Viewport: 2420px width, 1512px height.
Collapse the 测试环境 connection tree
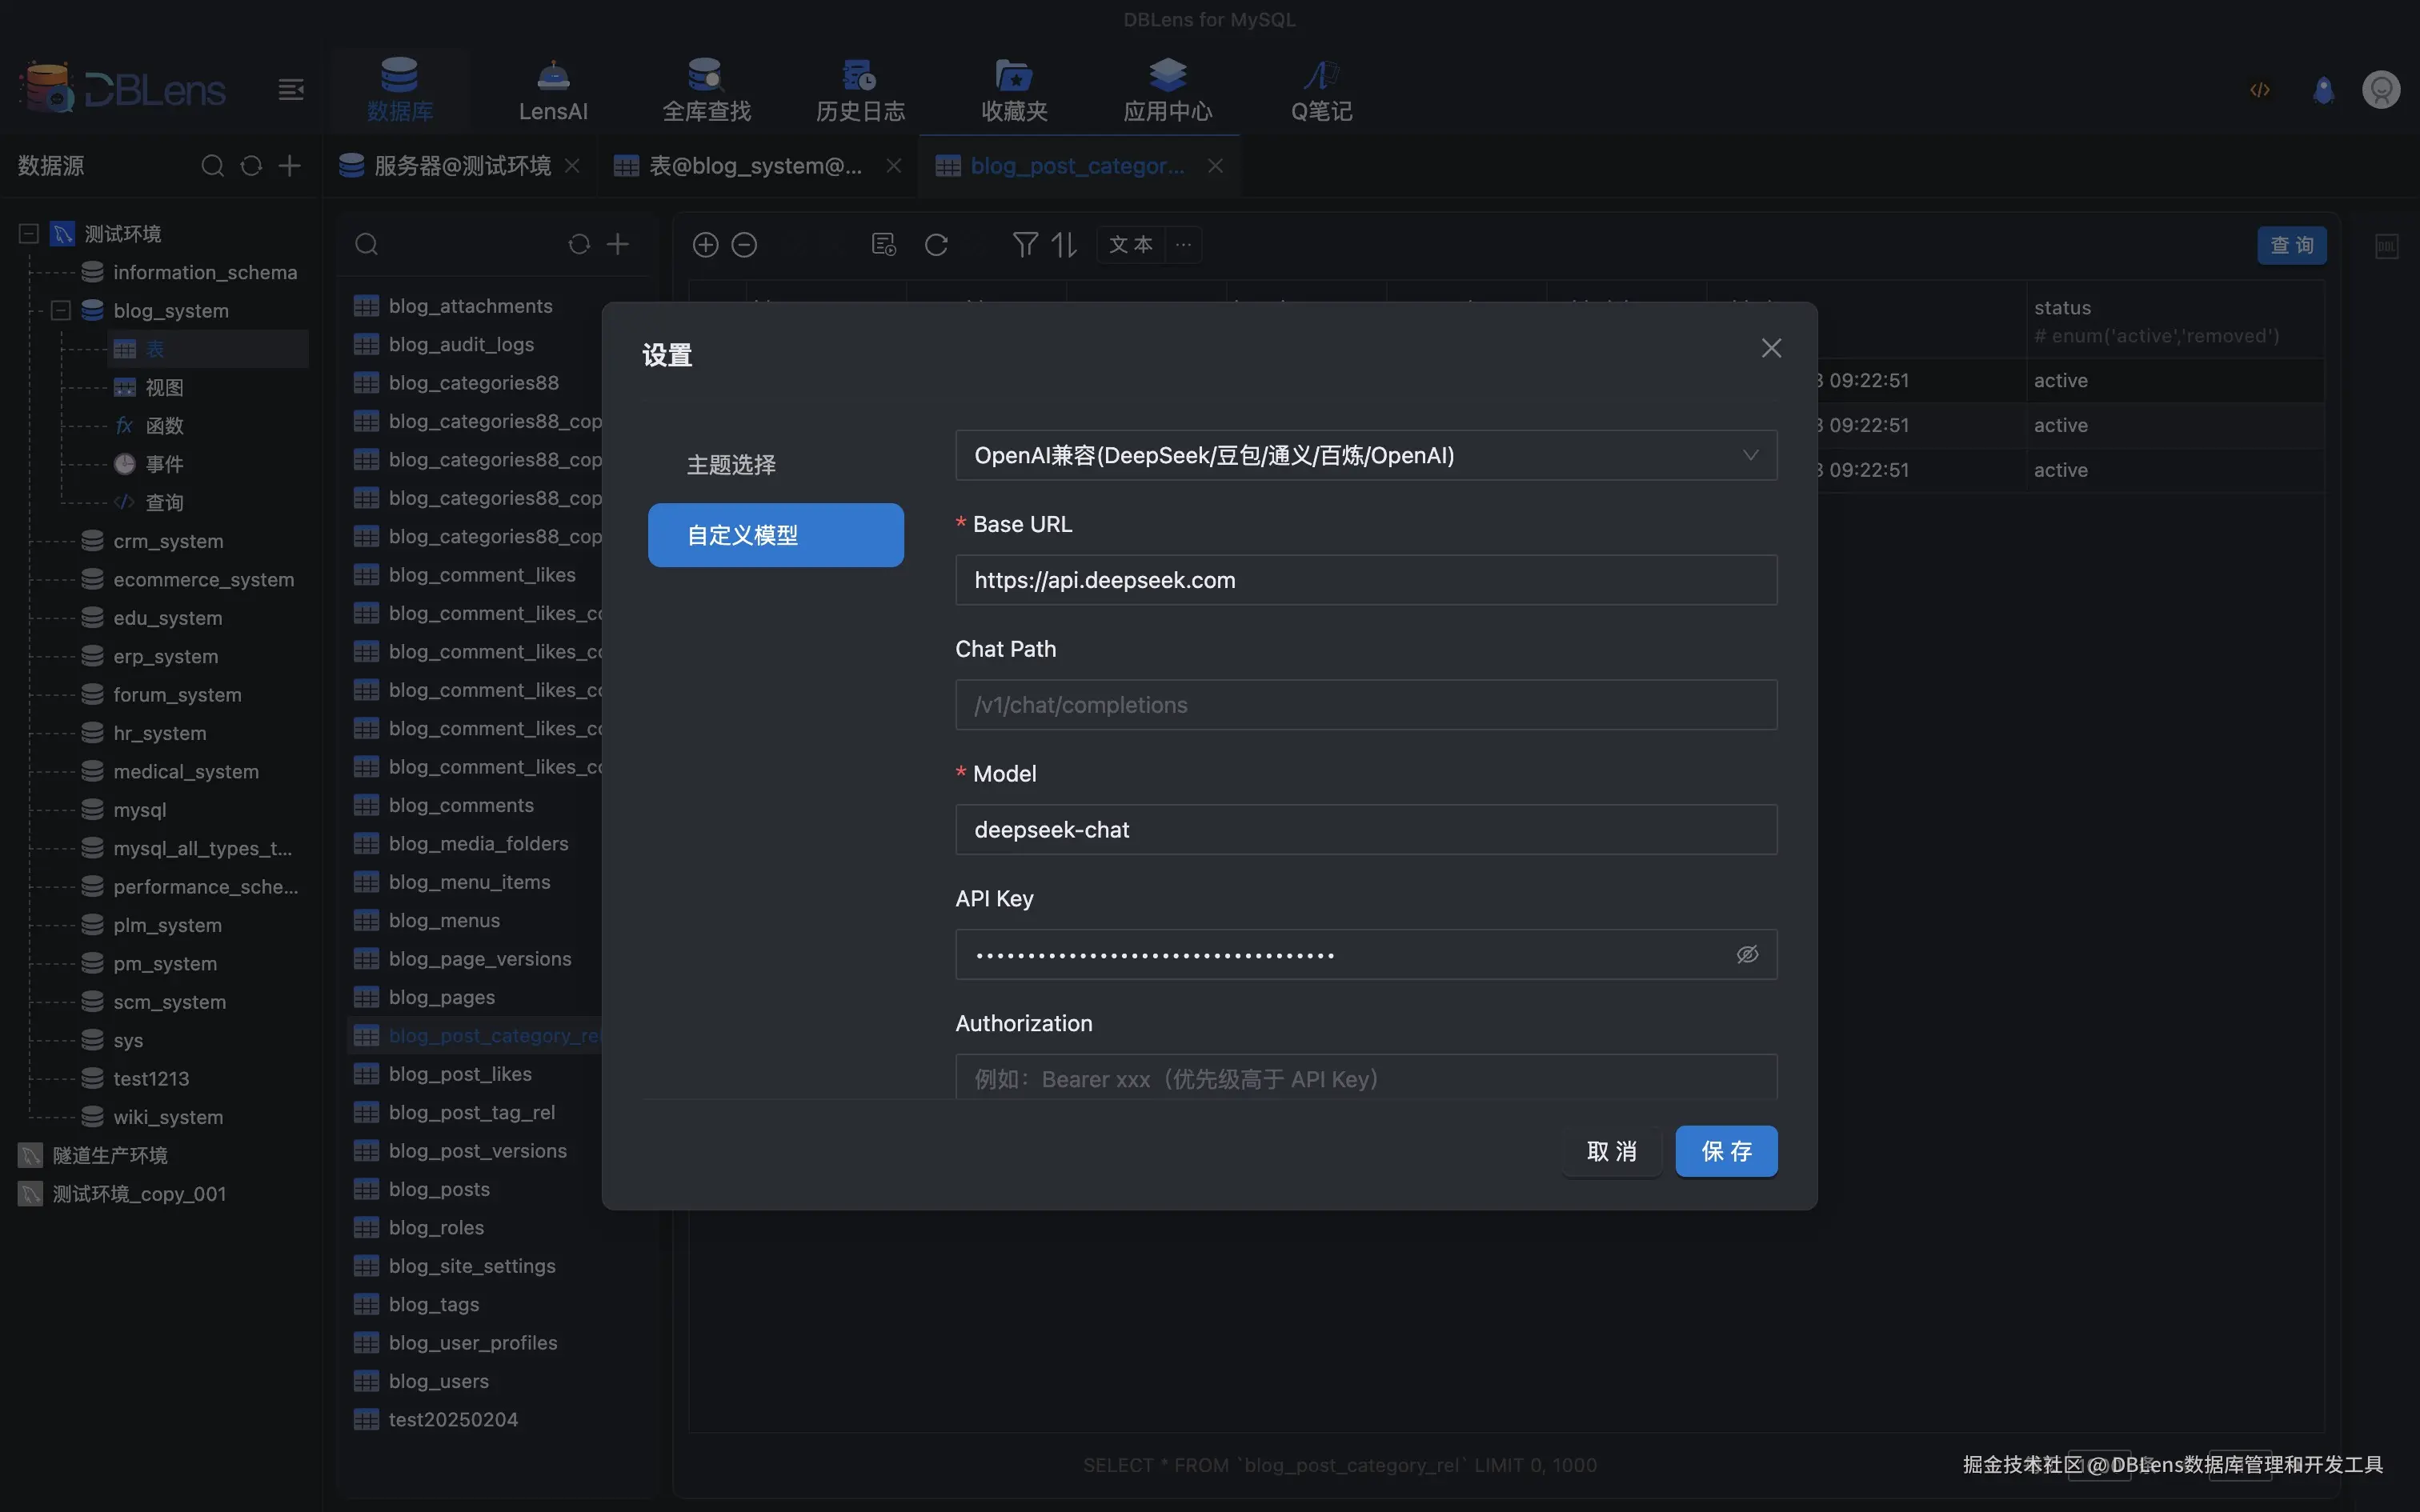click(x=29, y=234)
